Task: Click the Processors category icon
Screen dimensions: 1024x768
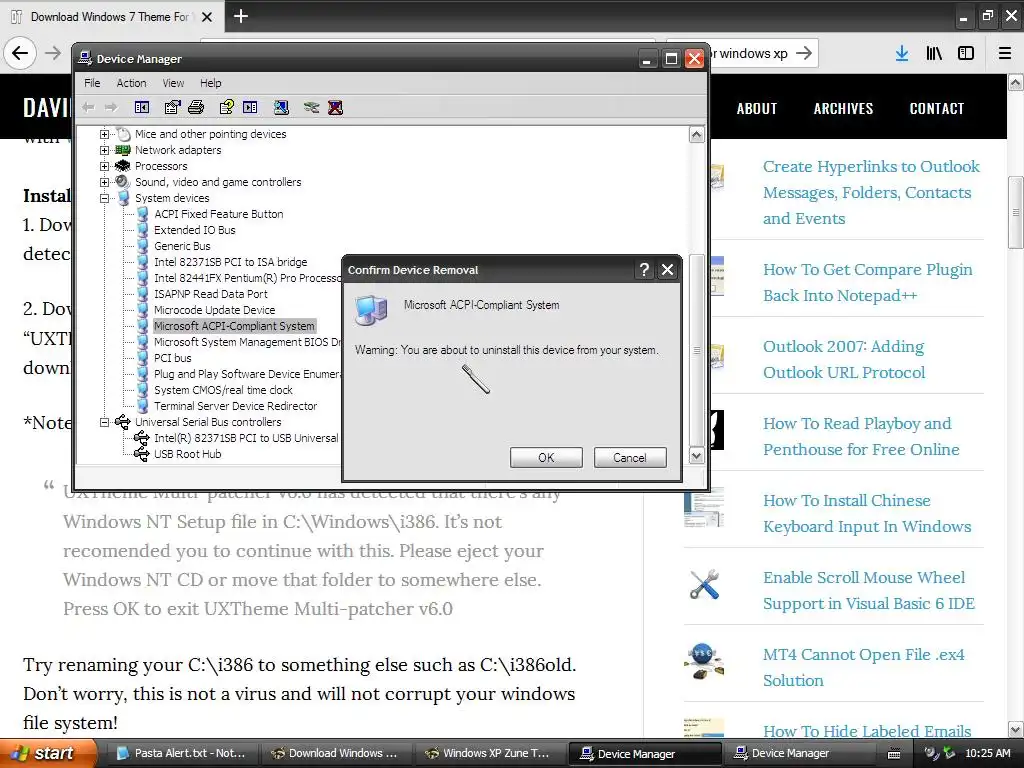Action: point(123,166)
